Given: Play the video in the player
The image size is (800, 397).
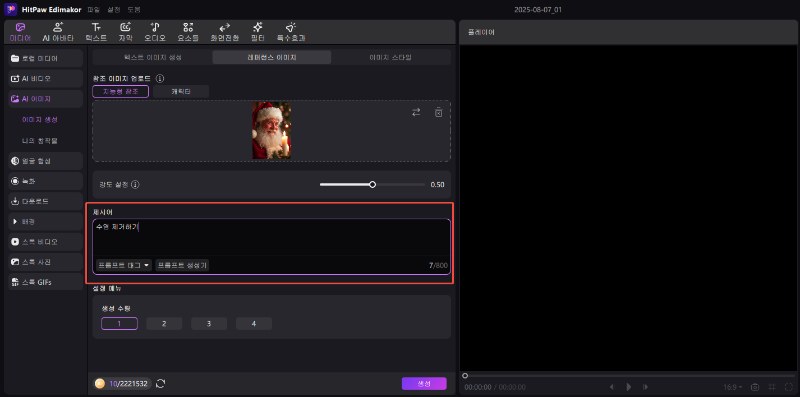Looking at the screenshot, I should pyautogui.click(x=629, y=387).
